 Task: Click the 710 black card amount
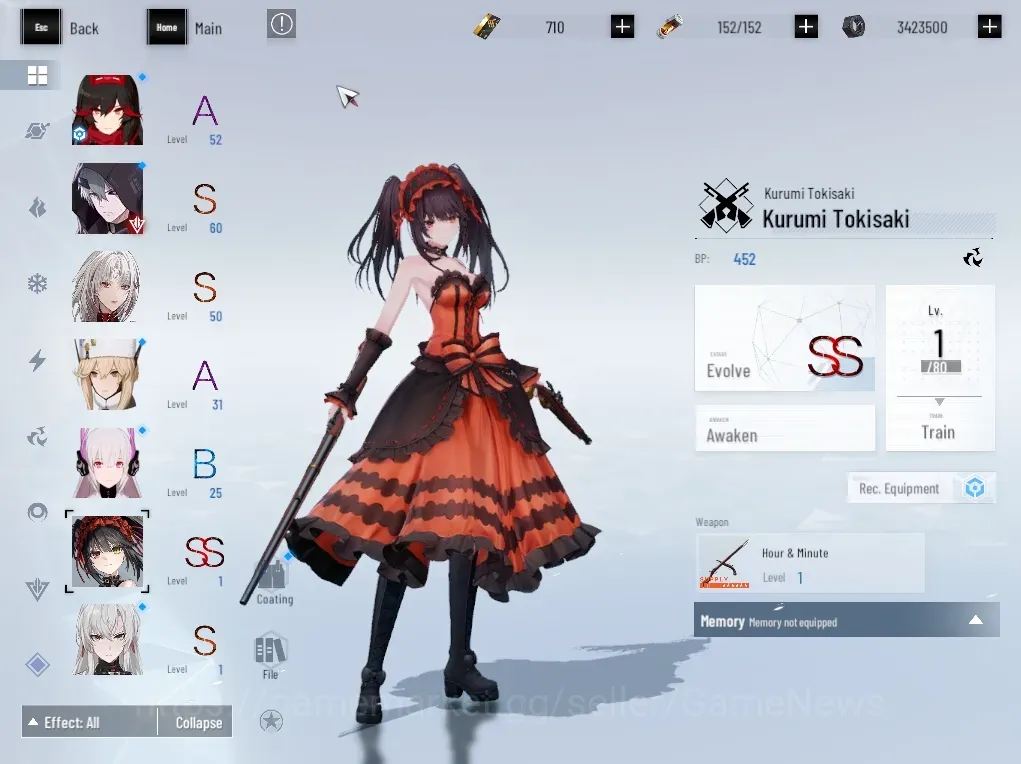click(x=555, y=27)
